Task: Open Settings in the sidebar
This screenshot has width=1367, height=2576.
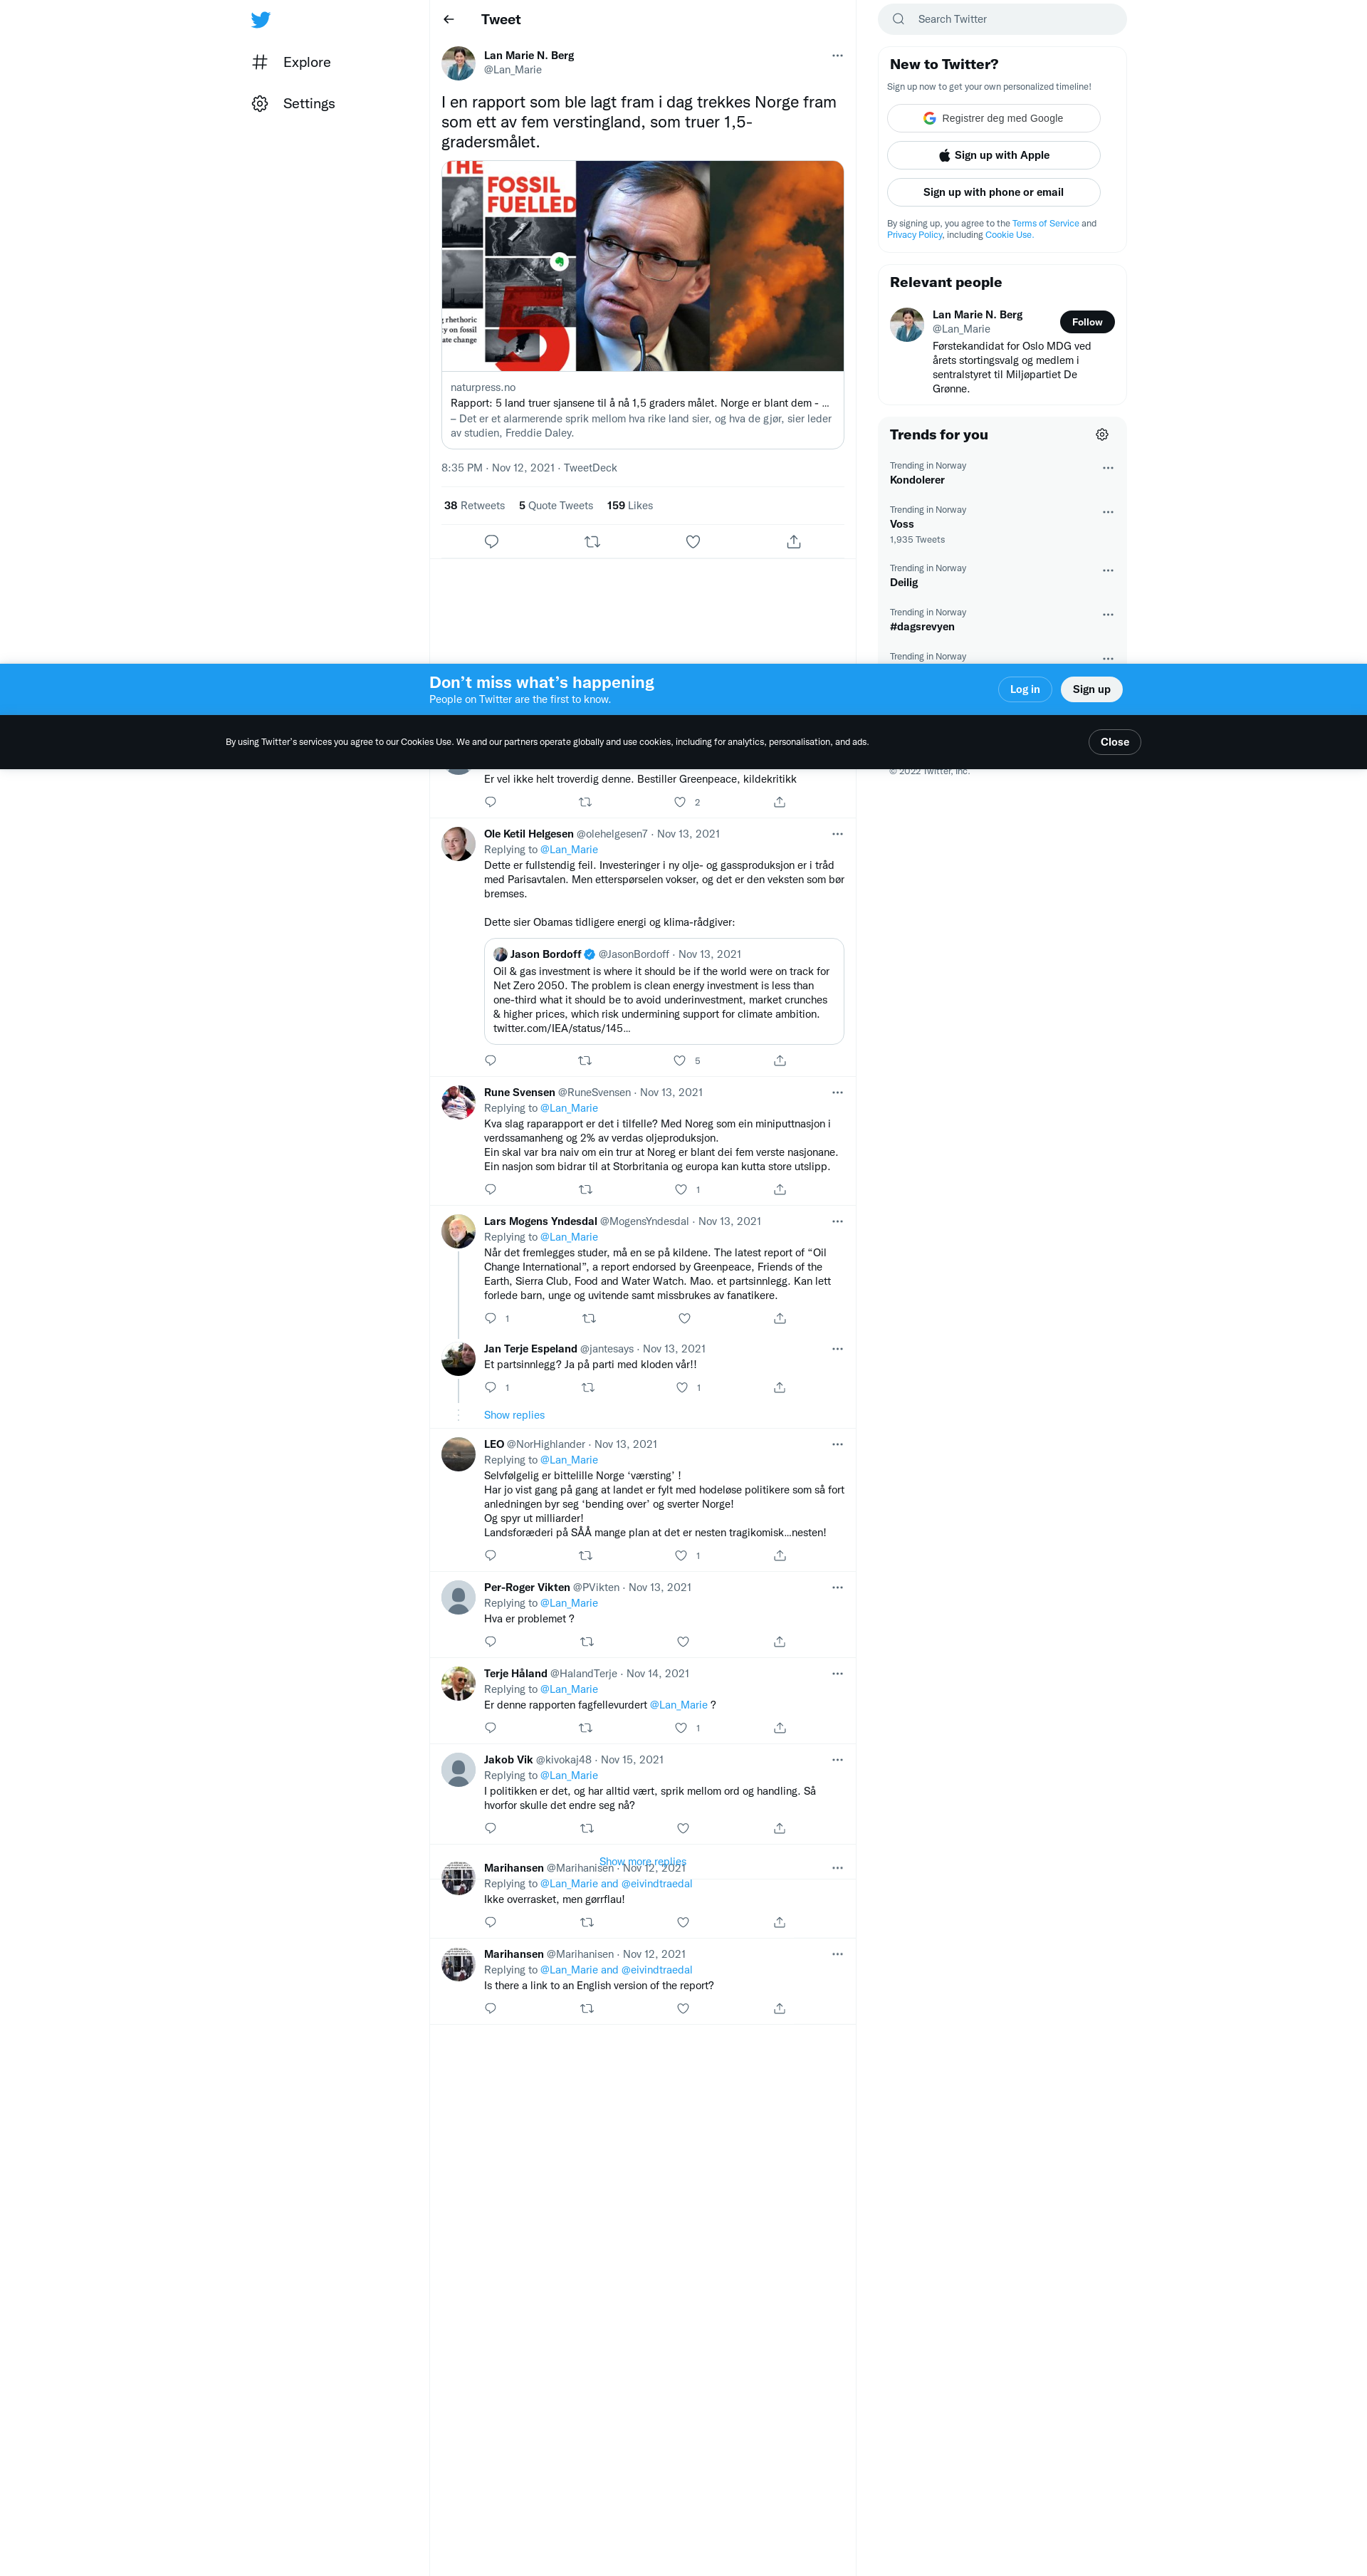Action: pyautogui.click(x=293, y=104)
